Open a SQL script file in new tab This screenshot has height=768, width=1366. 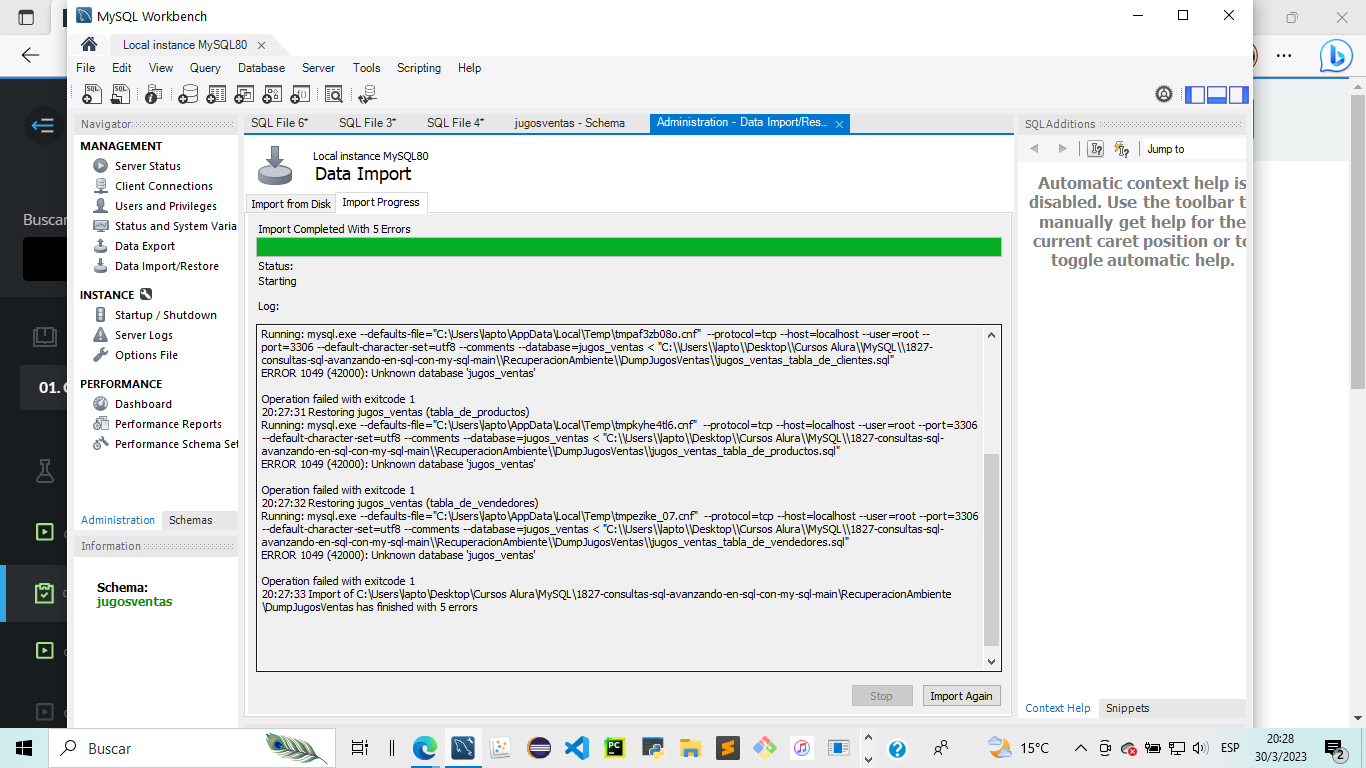[120, 94]
